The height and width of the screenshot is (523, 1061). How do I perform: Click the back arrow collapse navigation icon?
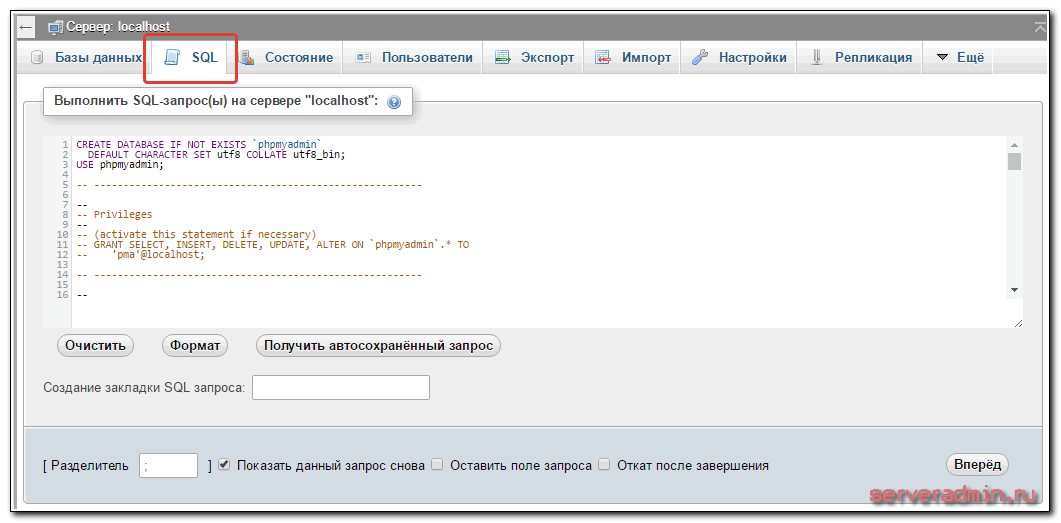pyautogui.click(x=26, y=27)
